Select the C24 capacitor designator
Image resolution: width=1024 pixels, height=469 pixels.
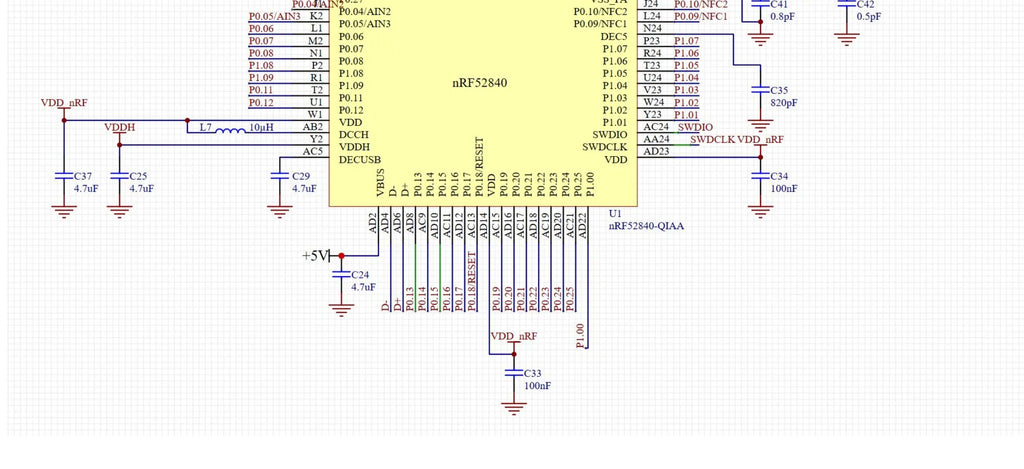point(360,275)
